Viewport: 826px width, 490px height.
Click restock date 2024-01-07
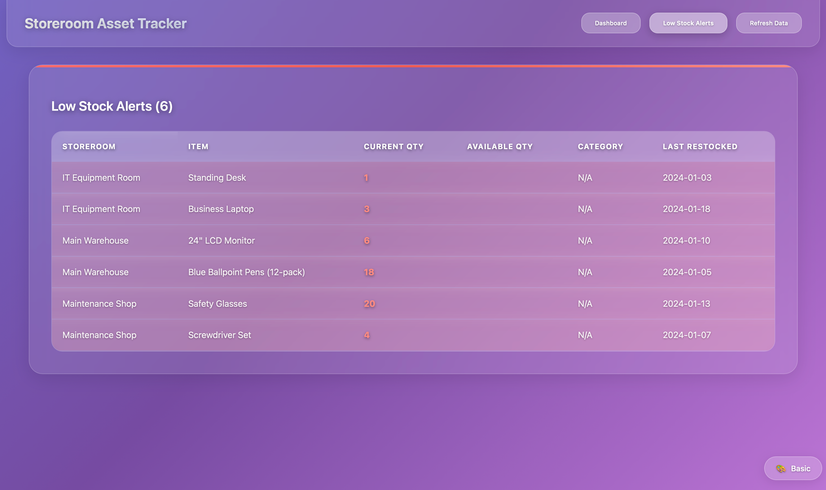[686, 335]
